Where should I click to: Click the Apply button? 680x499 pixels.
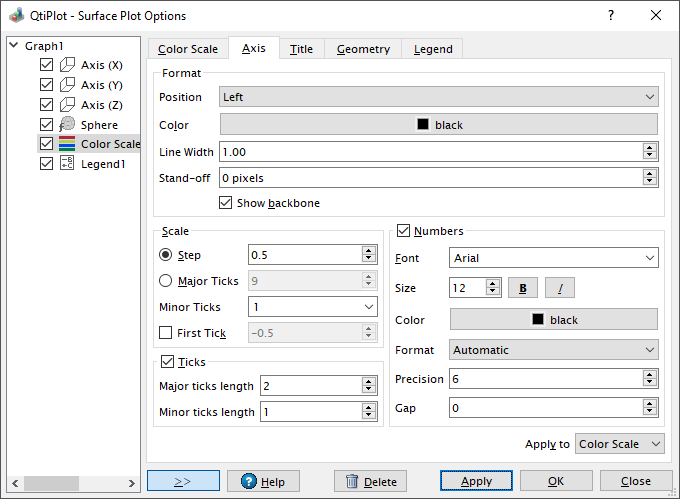(476, 481)
